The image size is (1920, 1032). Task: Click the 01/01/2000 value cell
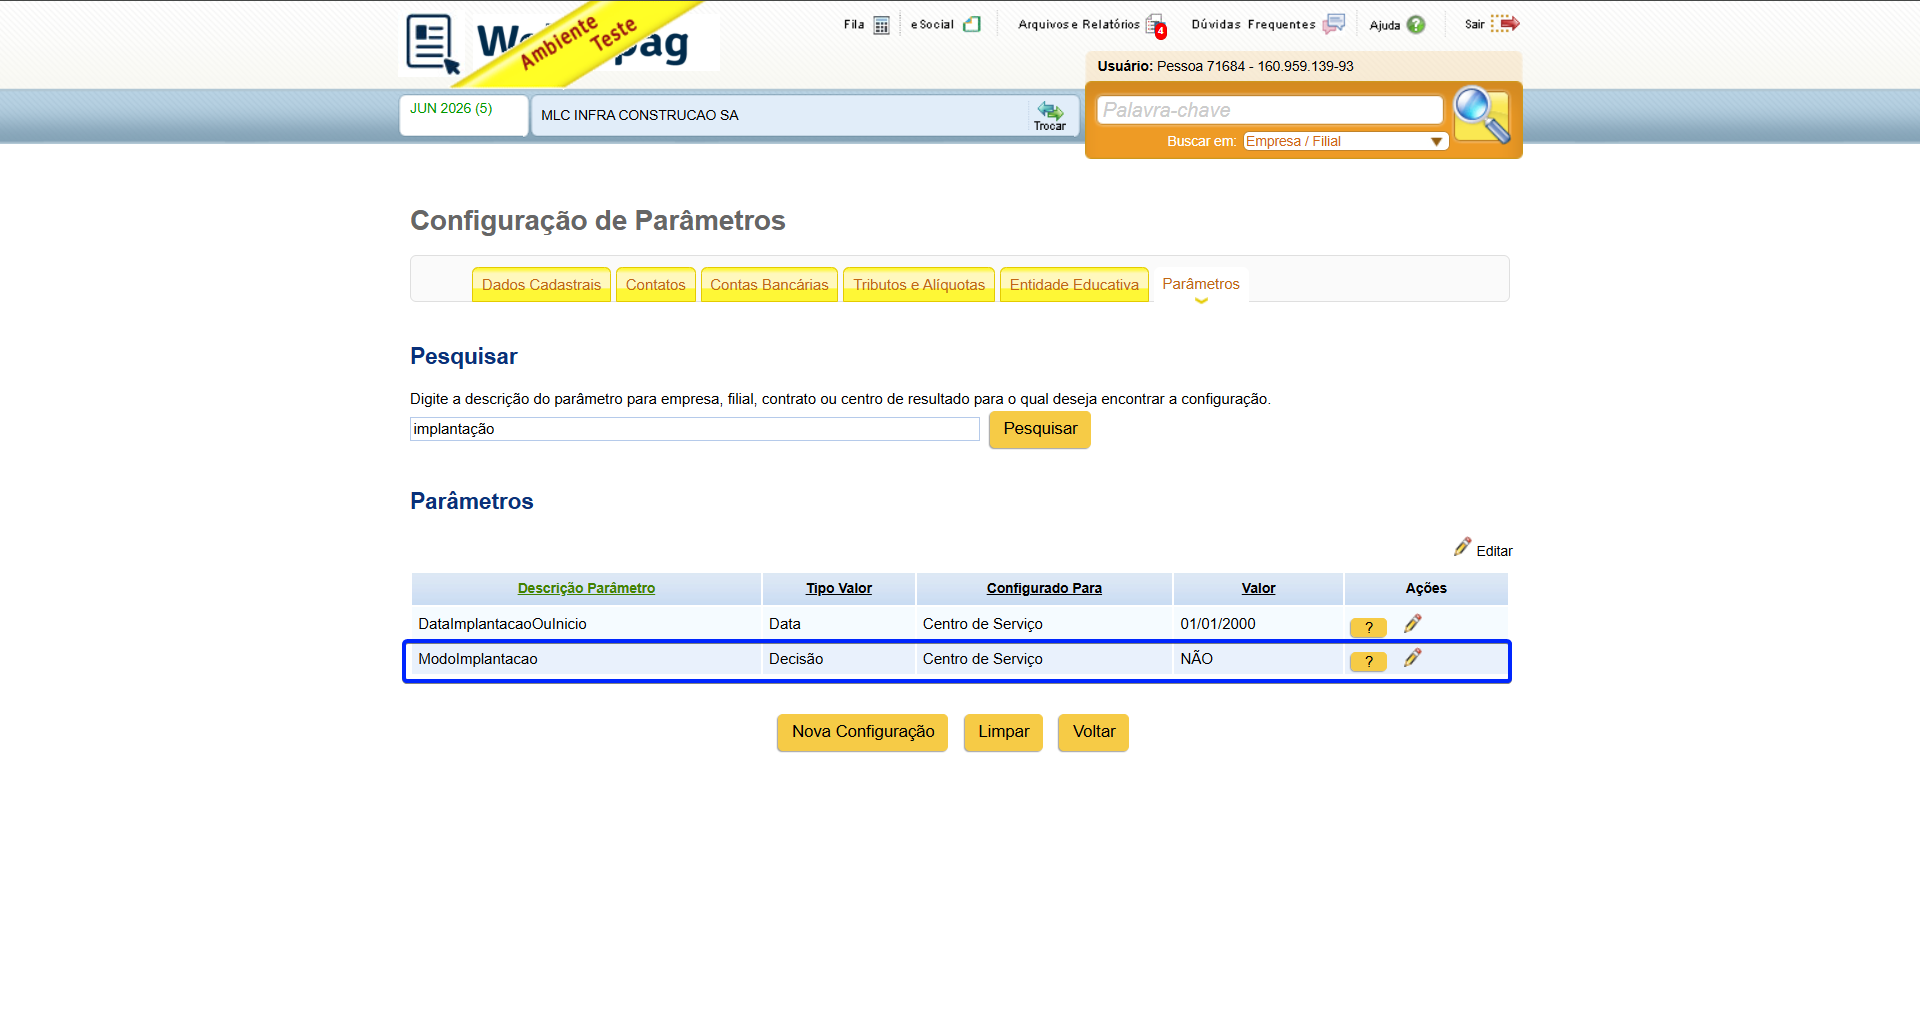click(x=1258, y=624)
